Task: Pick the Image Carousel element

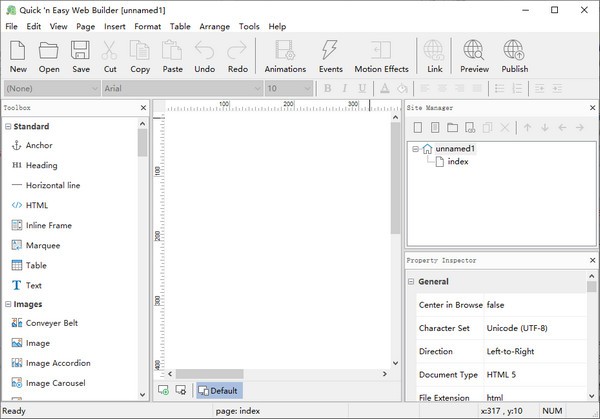Action: pos(57,383)
